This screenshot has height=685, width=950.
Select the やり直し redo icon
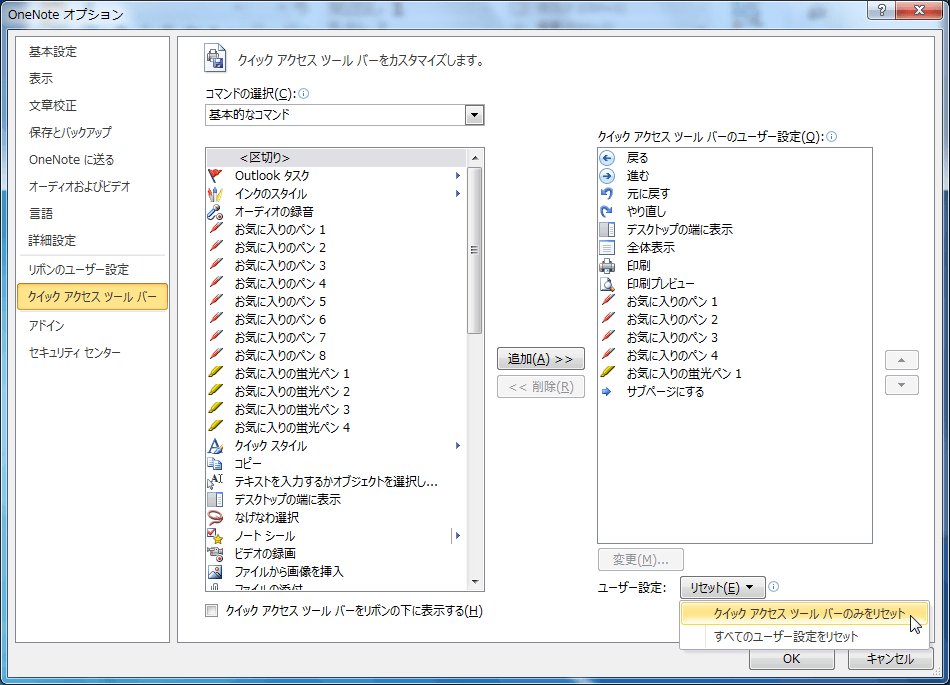607,212
